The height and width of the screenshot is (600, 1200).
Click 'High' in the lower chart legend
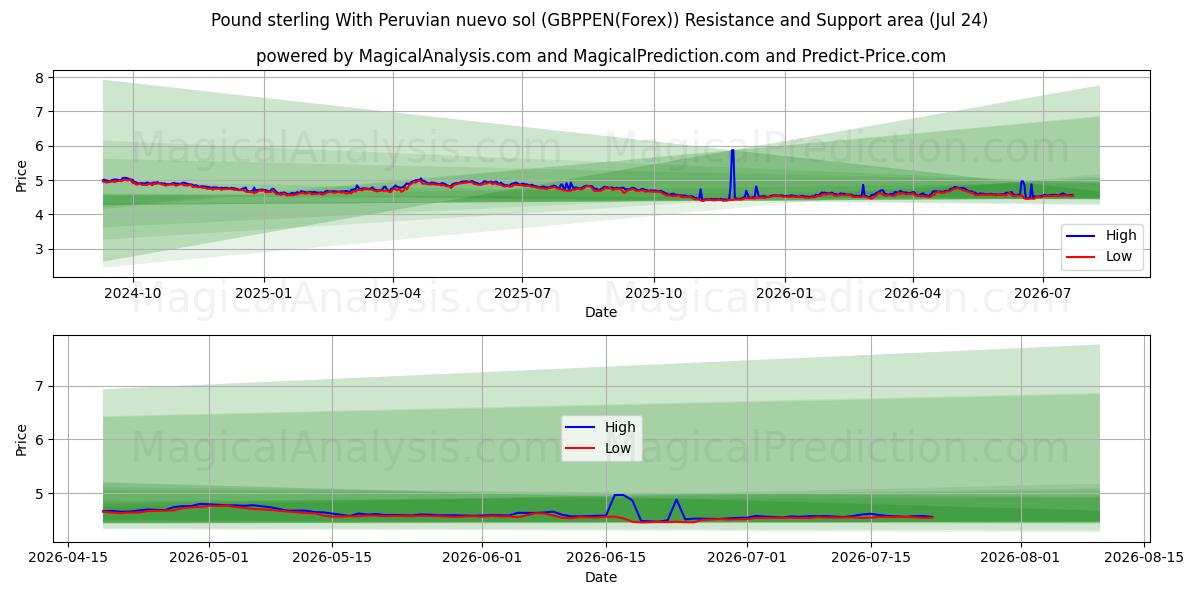click(x=620, y=427)
